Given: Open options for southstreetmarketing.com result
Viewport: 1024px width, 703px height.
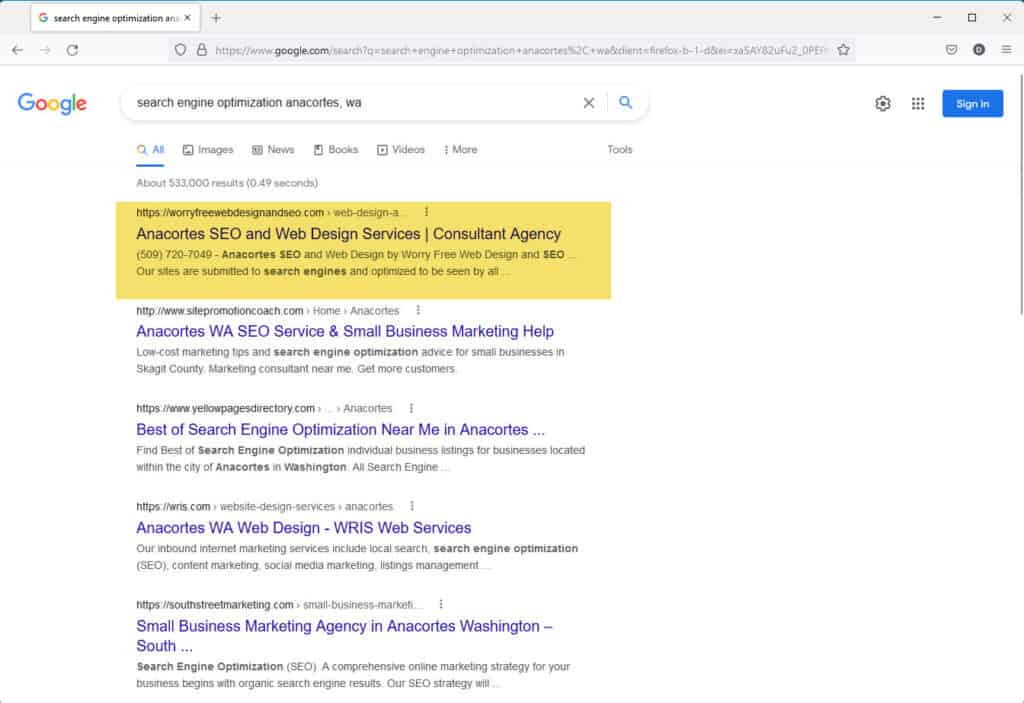Looking at the screenshot, I should point(441,604).
